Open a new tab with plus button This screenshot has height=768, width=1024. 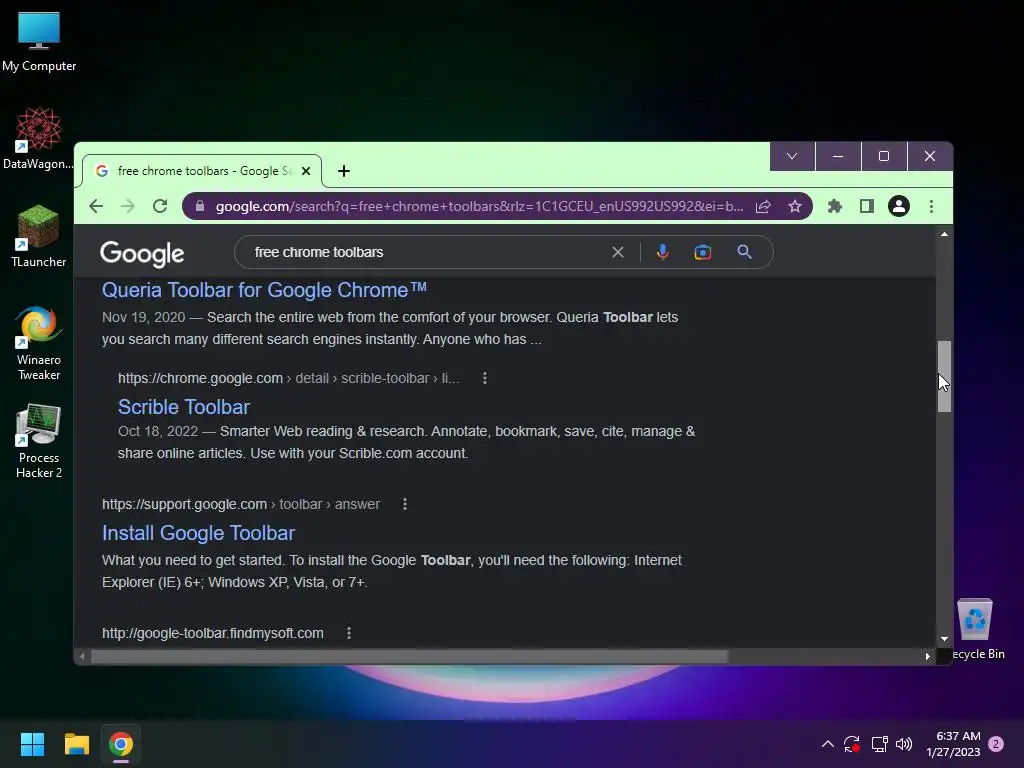pos(344,171)
